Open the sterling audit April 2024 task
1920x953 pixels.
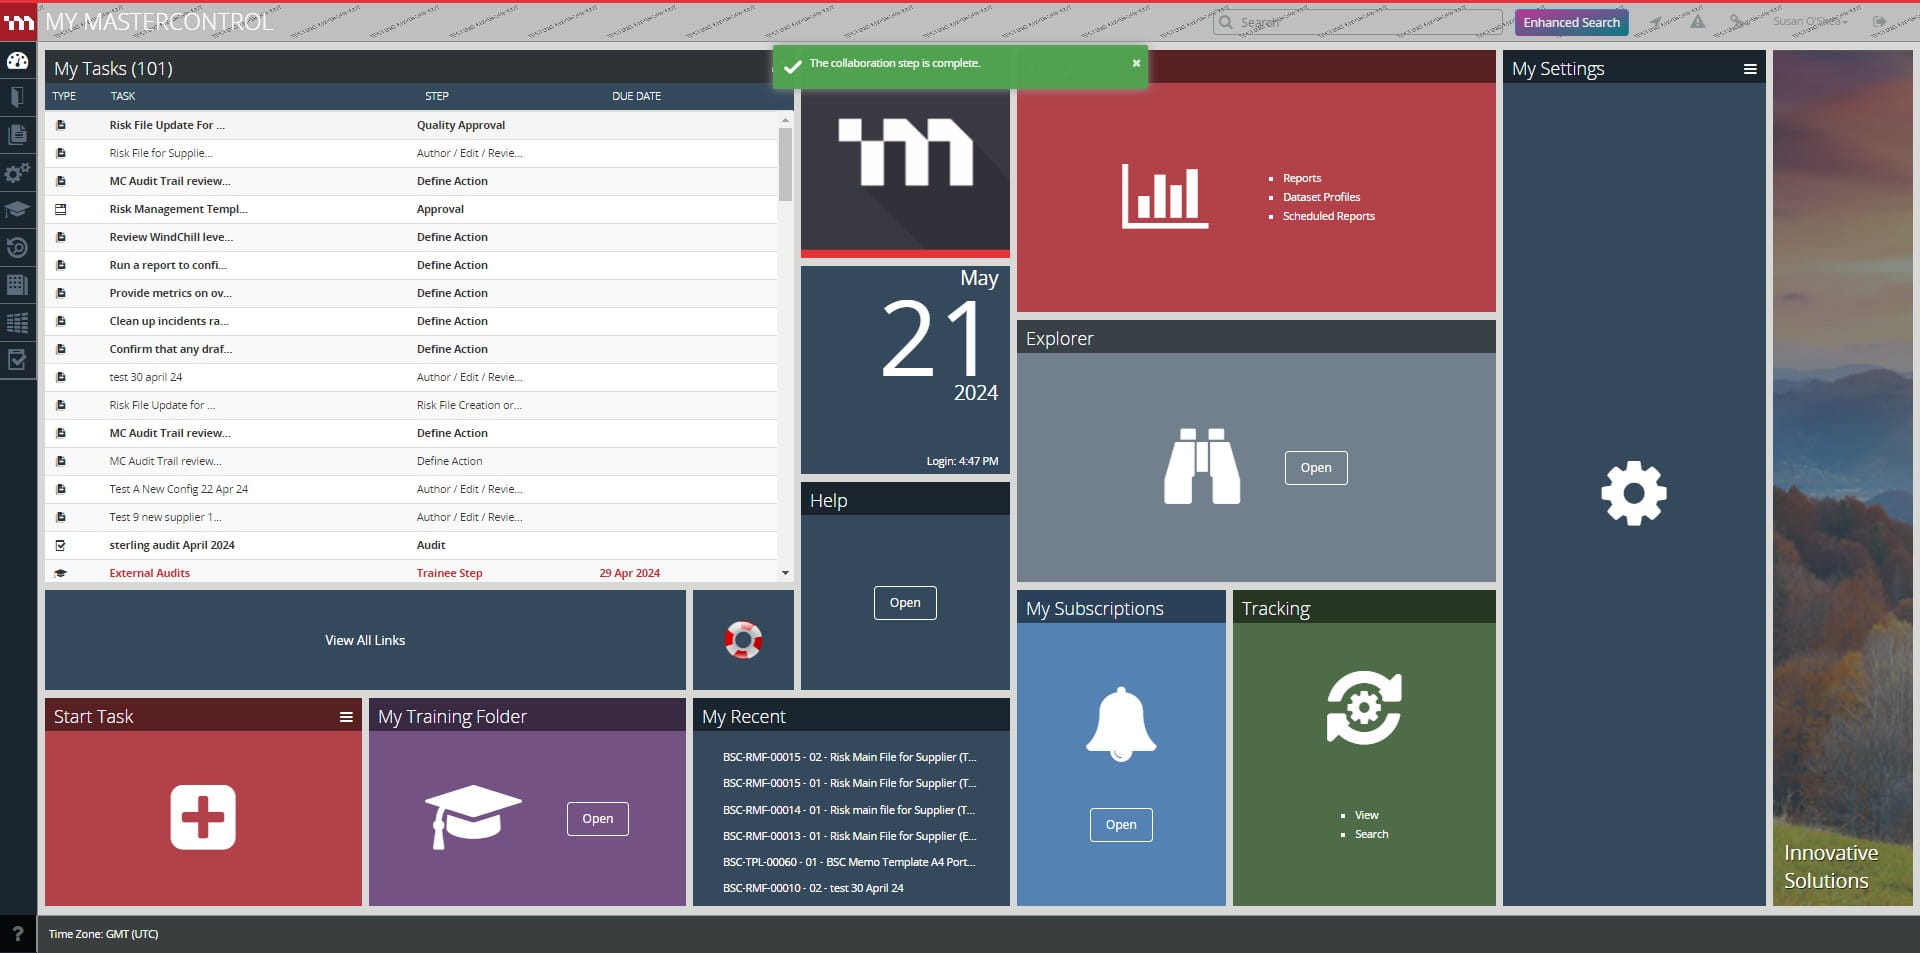pos(171,545)
